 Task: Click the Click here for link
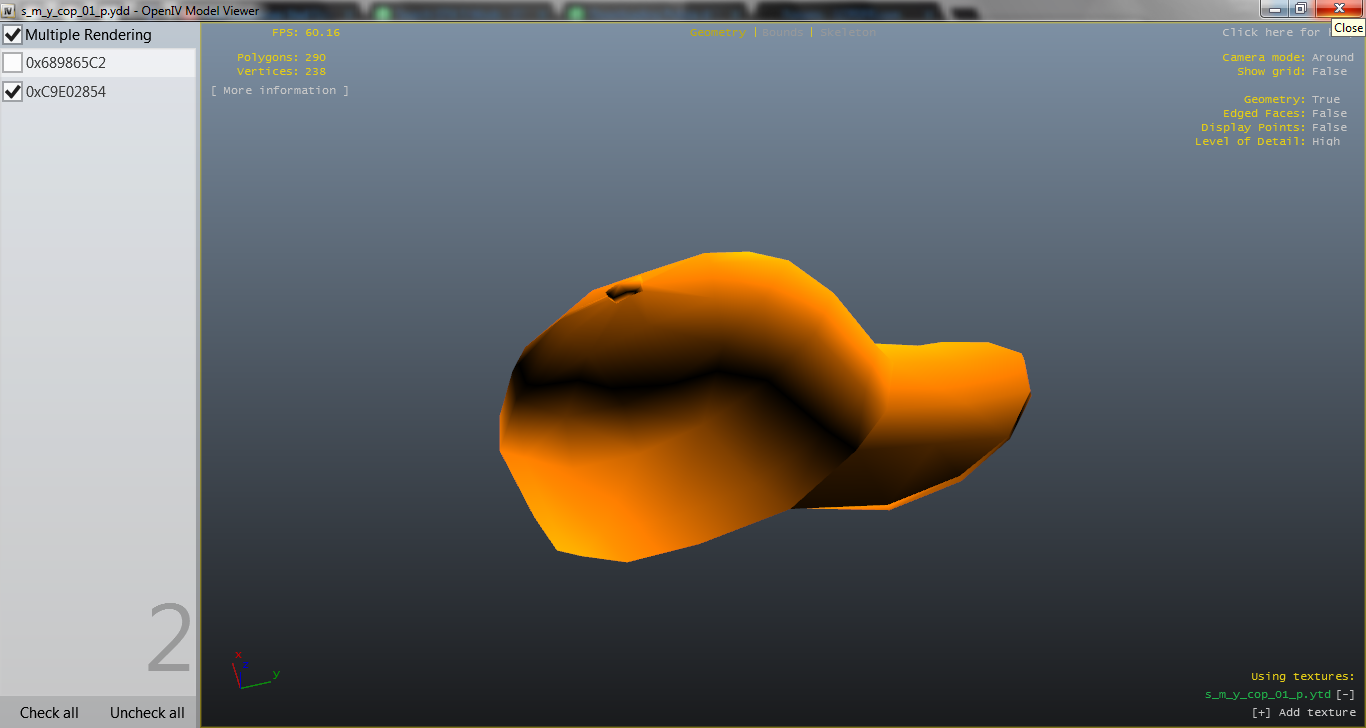click(x=1276, y=33)
